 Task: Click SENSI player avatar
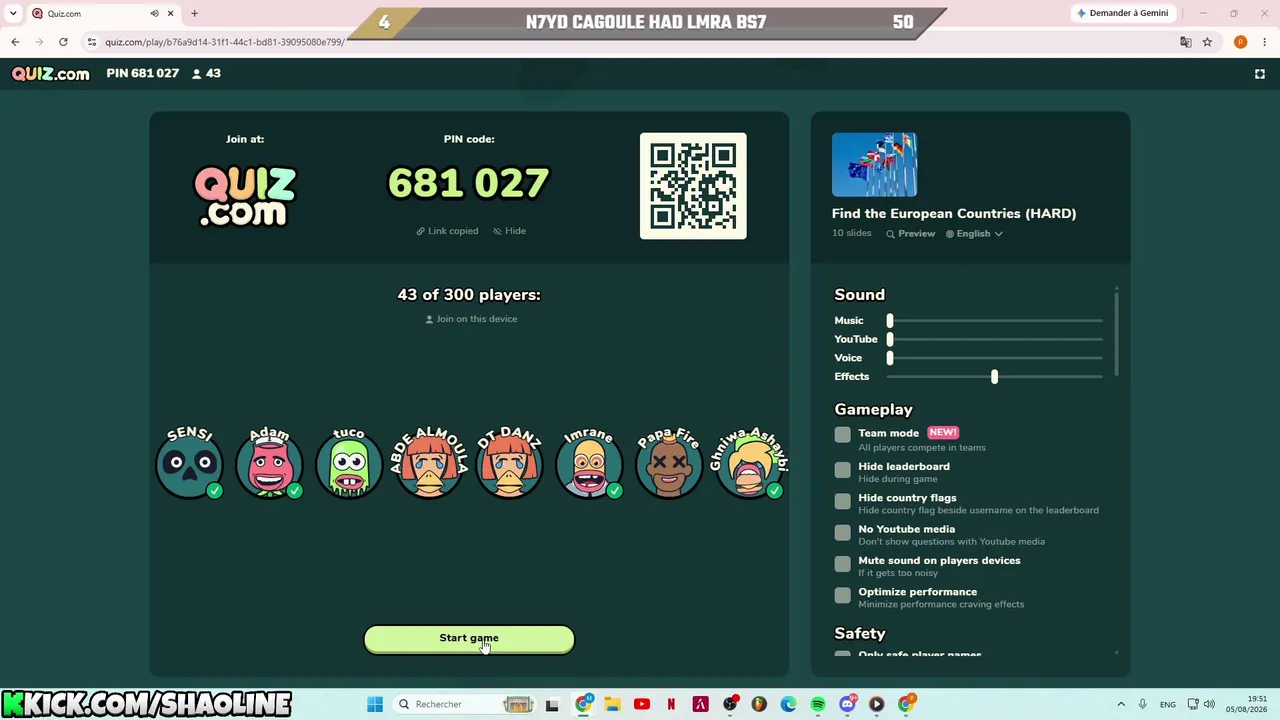(189, 463)
